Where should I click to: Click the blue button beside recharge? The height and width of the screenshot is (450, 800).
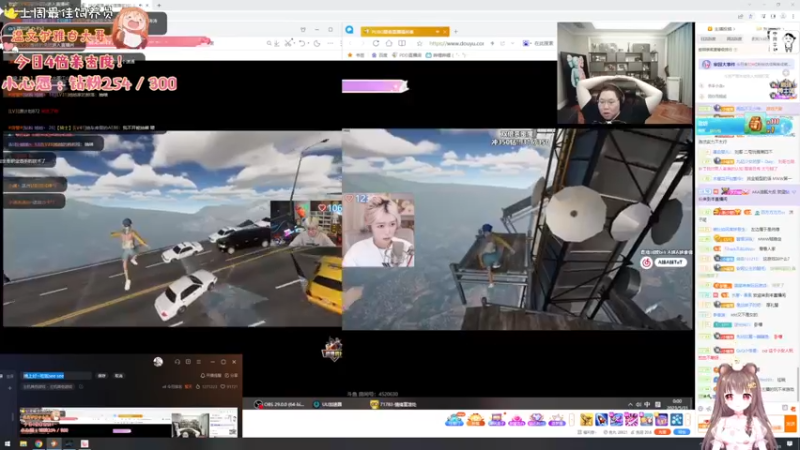tap(682, 432)
